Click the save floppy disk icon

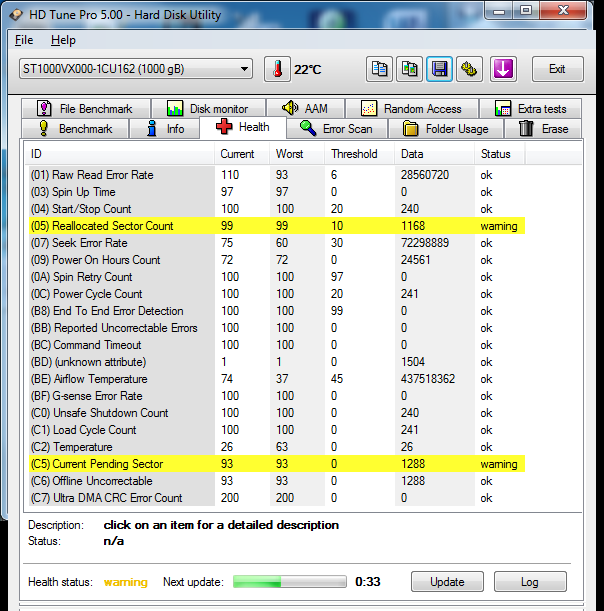point(439,69)
